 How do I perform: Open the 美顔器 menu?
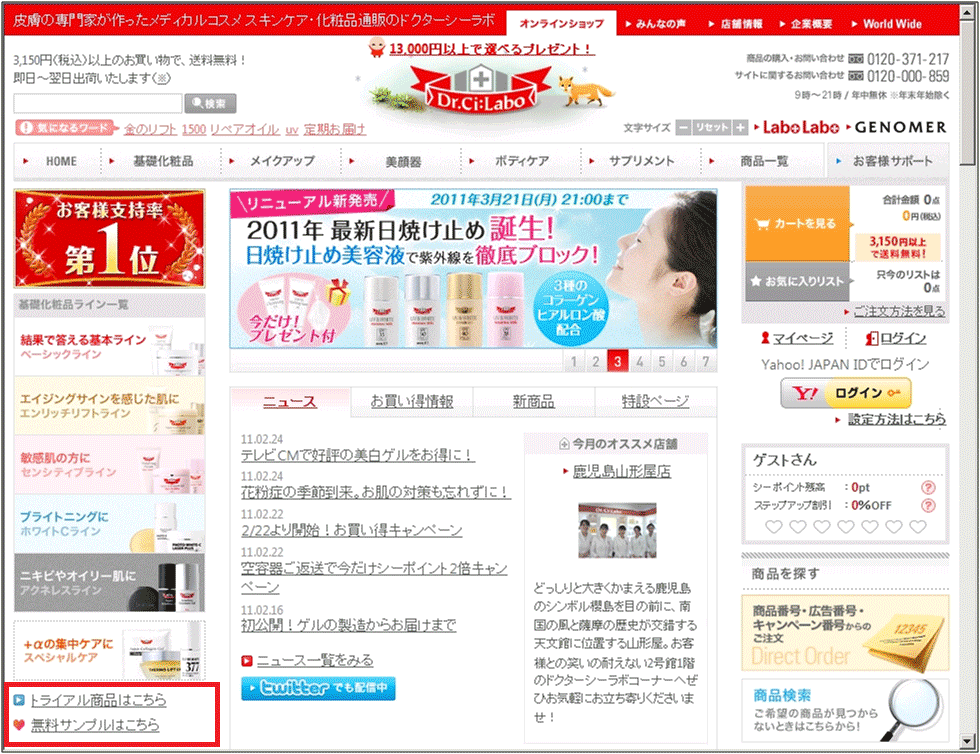401,161
